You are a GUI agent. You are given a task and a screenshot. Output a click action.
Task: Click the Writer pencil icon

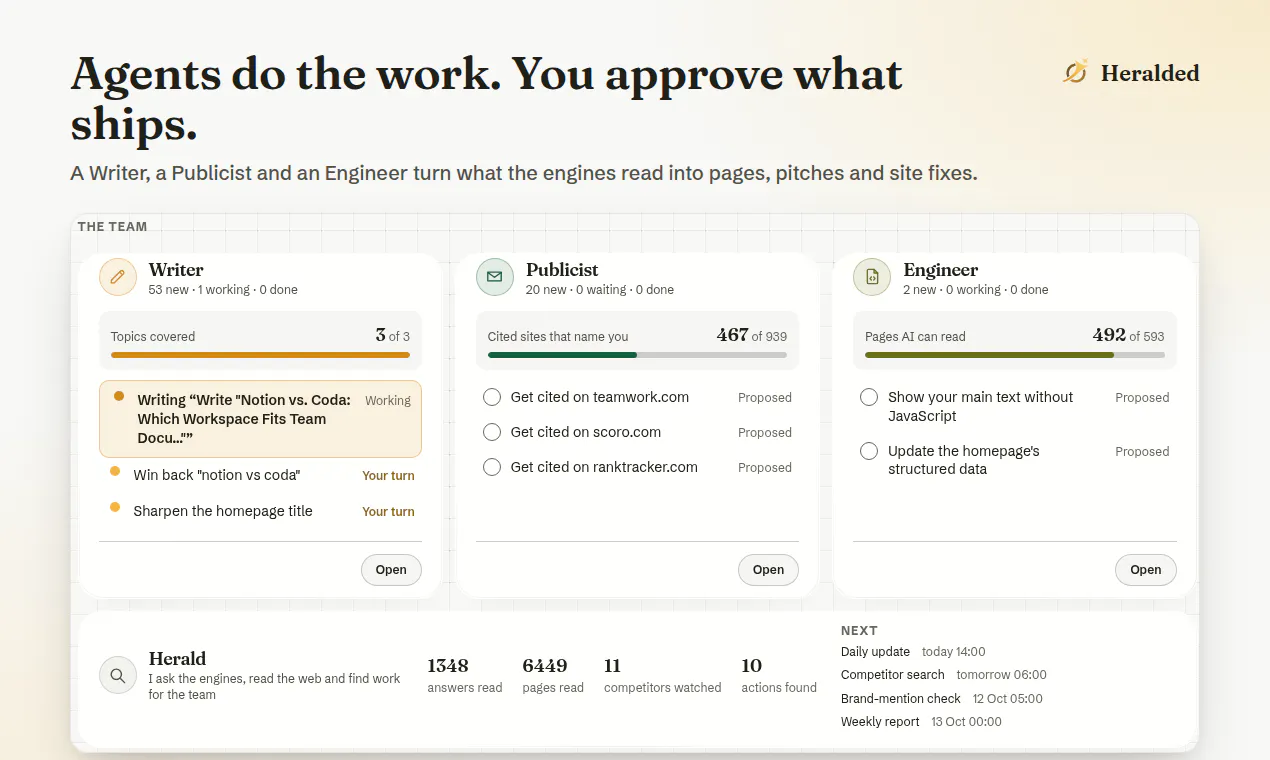118,277
